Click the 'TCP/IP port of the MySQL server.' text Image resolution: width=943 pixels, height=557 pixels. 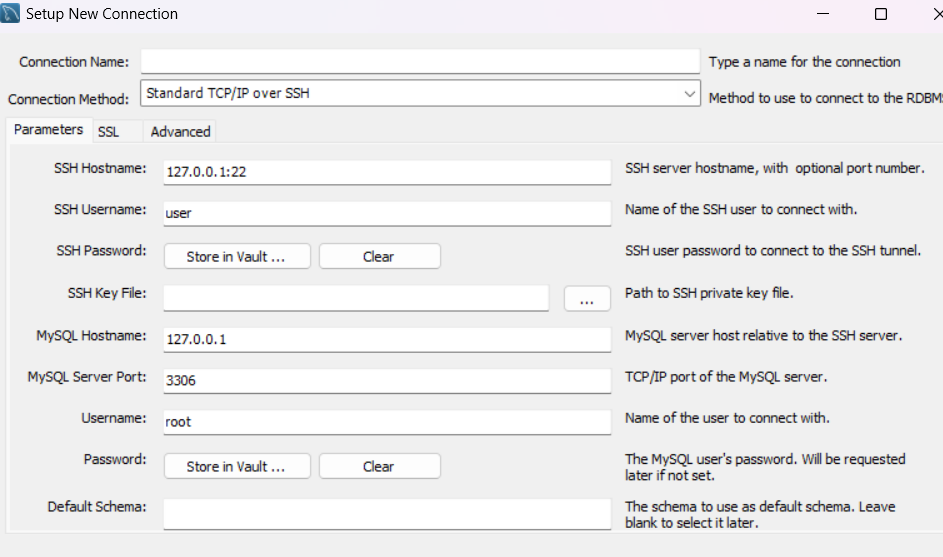(726, 377)
